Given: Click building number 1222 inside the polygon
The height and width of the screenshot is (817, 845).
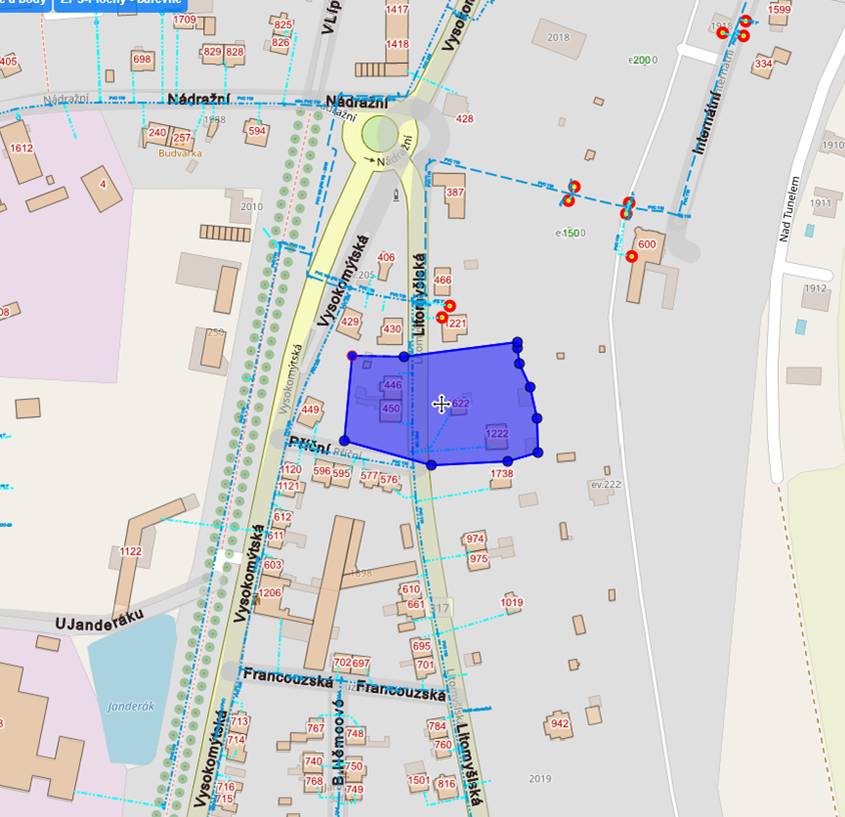Looking at the screenshot, I should coord(497,433).
